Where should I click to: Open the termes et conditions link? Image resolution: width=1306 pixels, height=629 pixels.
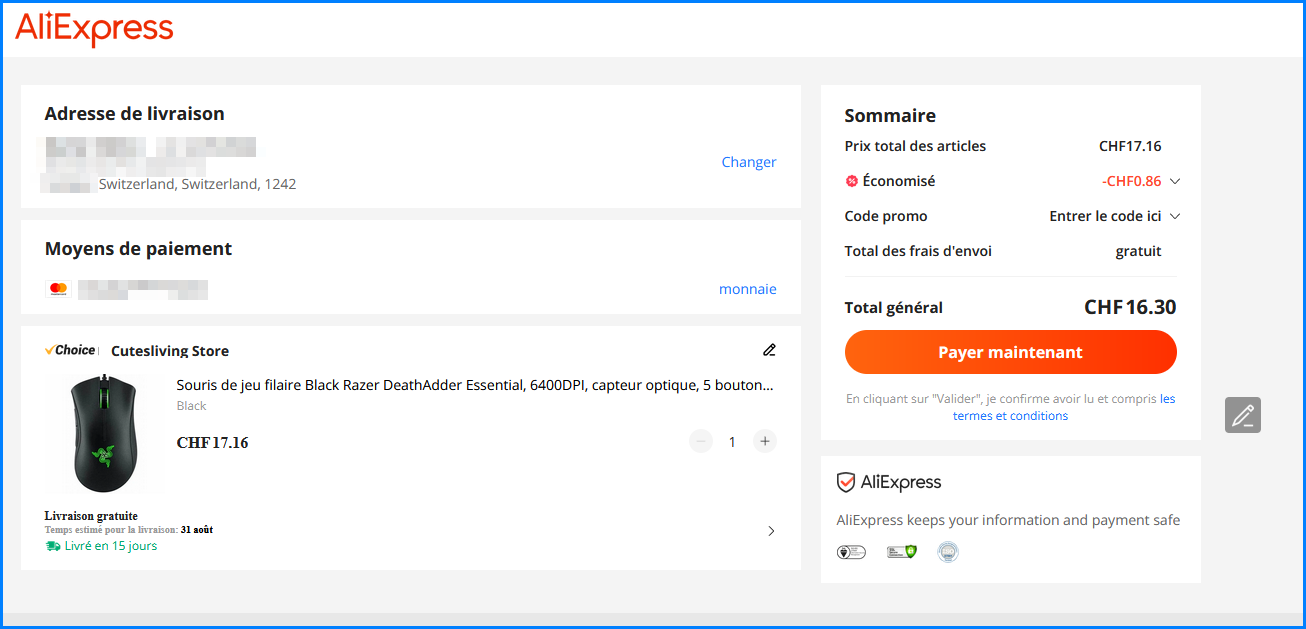tap(1010, 416)
